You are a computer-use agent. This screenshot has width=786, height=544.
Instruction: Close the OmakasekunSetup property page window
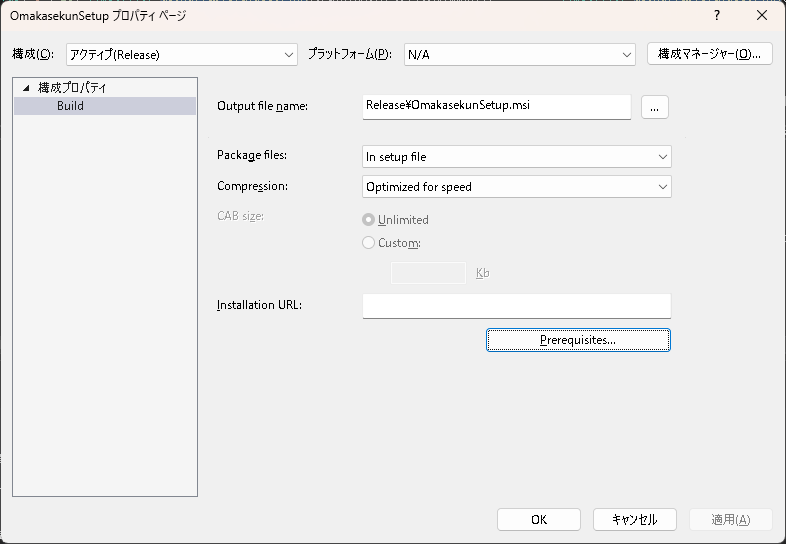[762, 16]
